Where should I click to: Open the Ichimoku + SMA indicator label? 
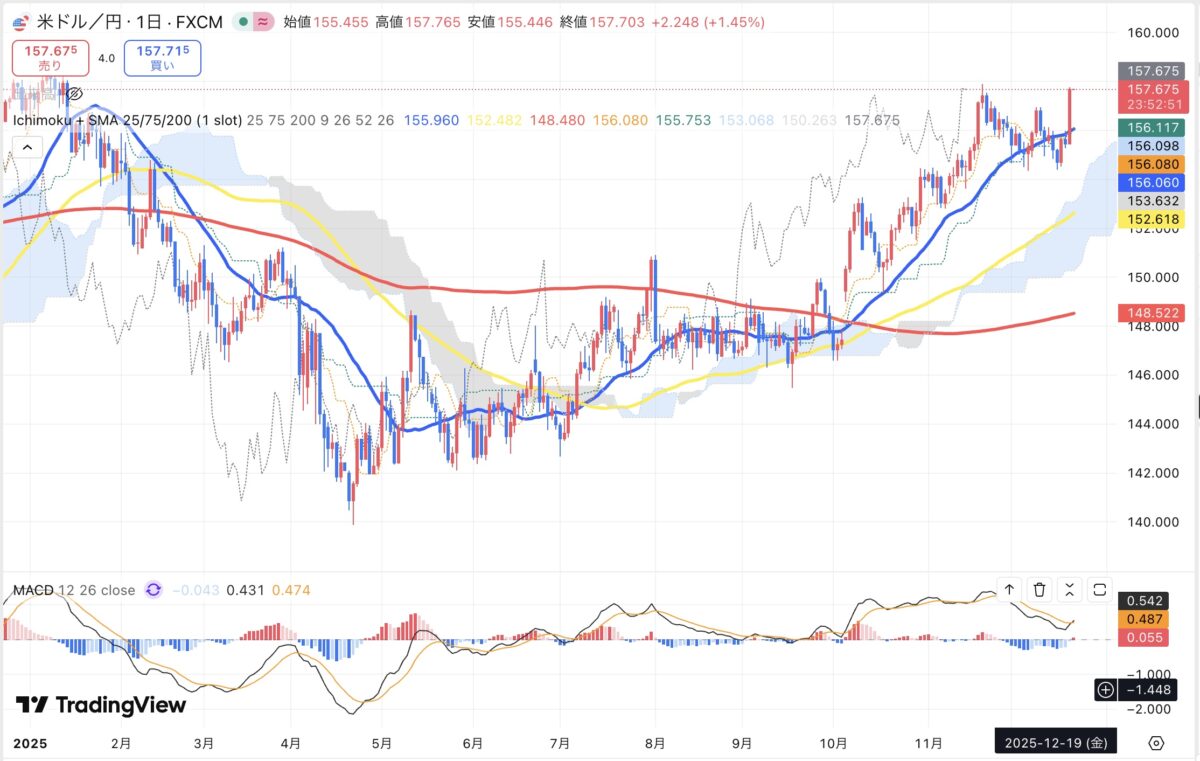pyautogui.click(x=127, y=120)
